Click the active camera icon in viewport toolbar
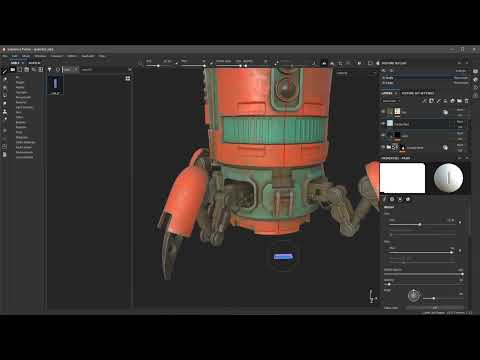The height and width of the screenshot is (360, 480). coord(324,63)
